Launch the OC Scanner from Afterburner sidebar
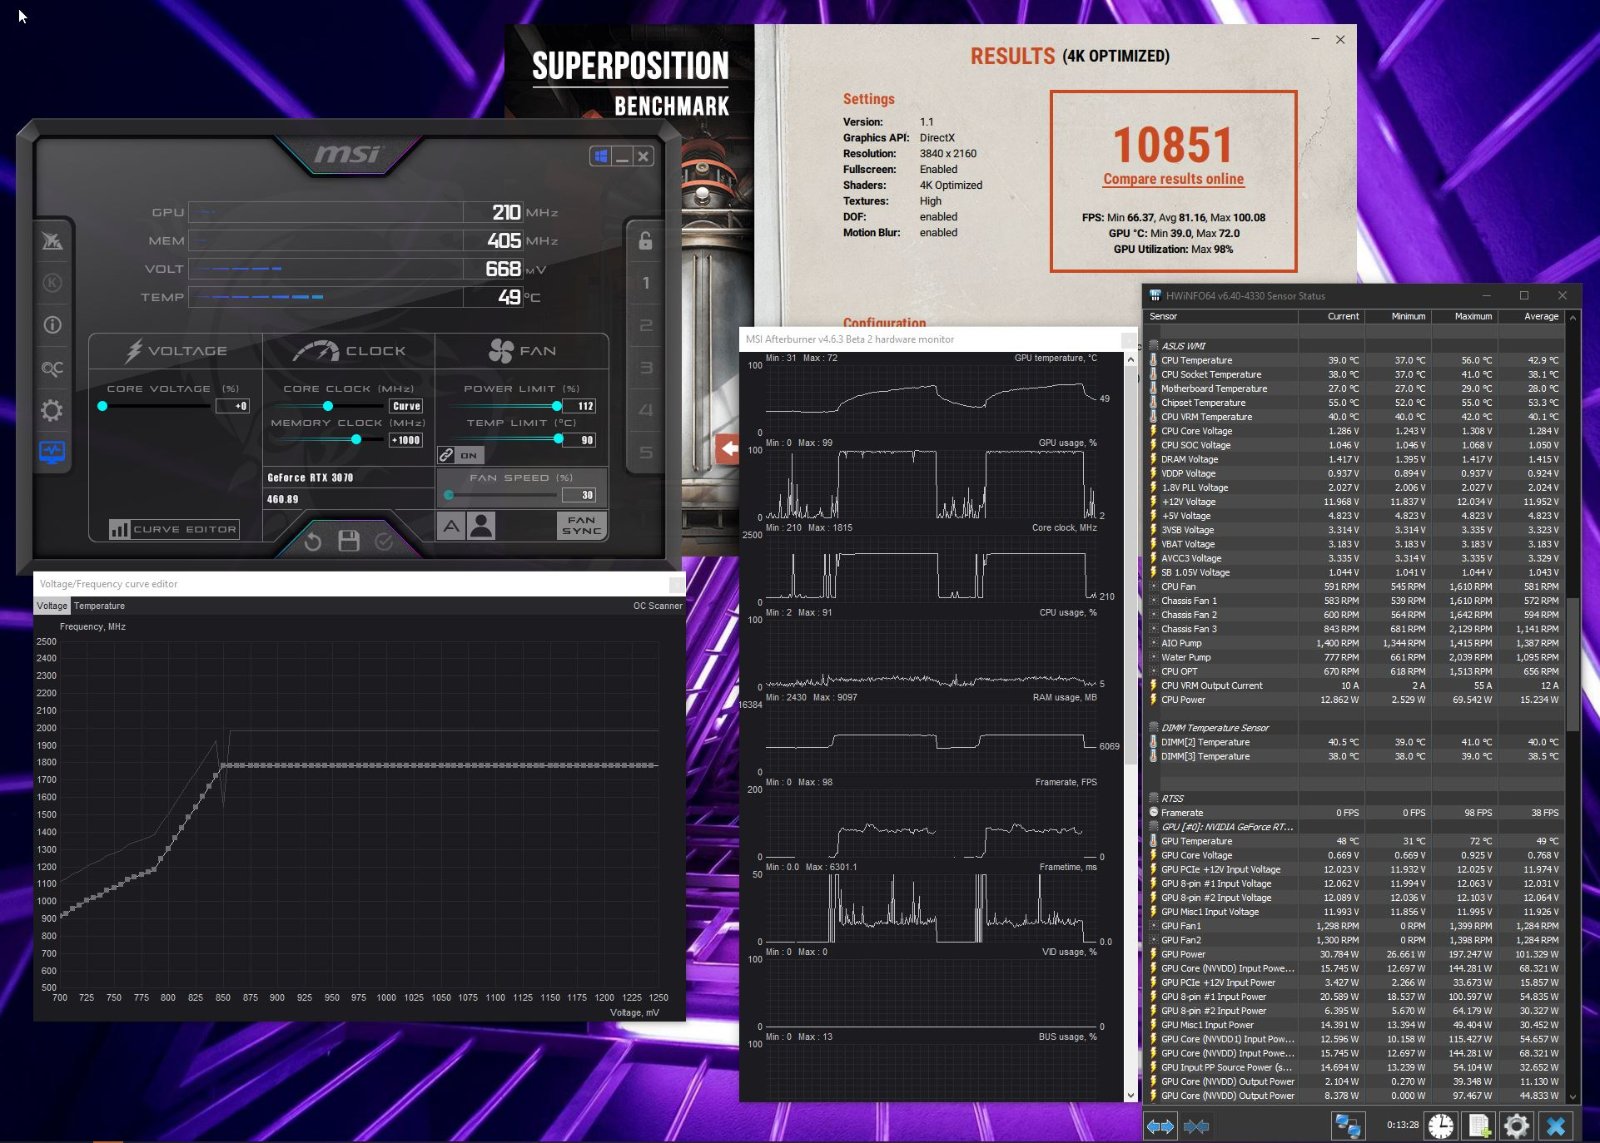This screenshot has width=1600, height=1143. 52,368
